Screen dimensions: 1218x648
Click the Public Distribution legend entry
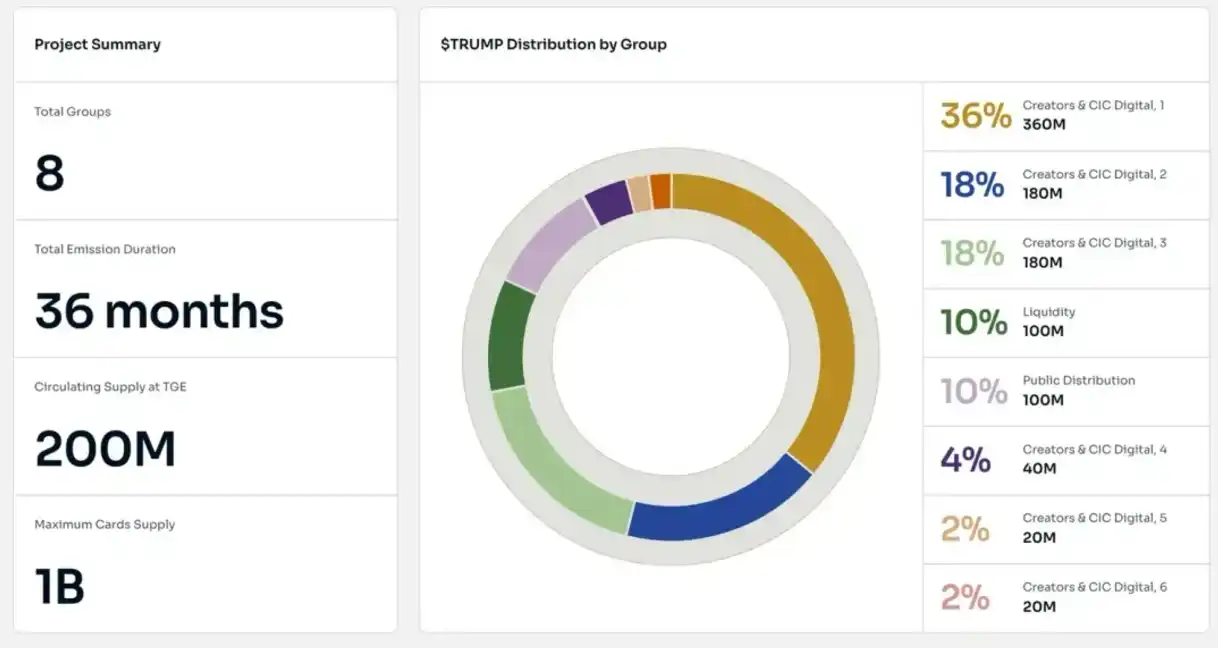coord(1065,391)
